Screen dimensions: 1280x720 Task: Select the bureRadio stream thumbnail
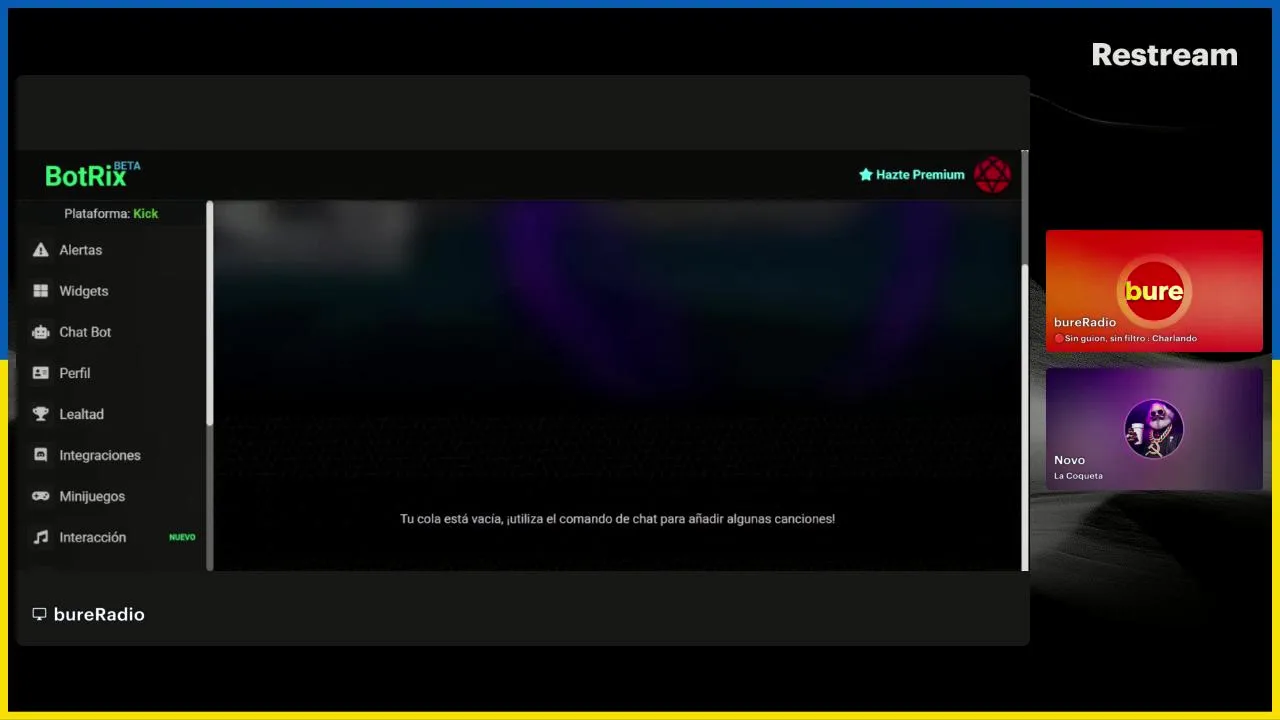1154,291
